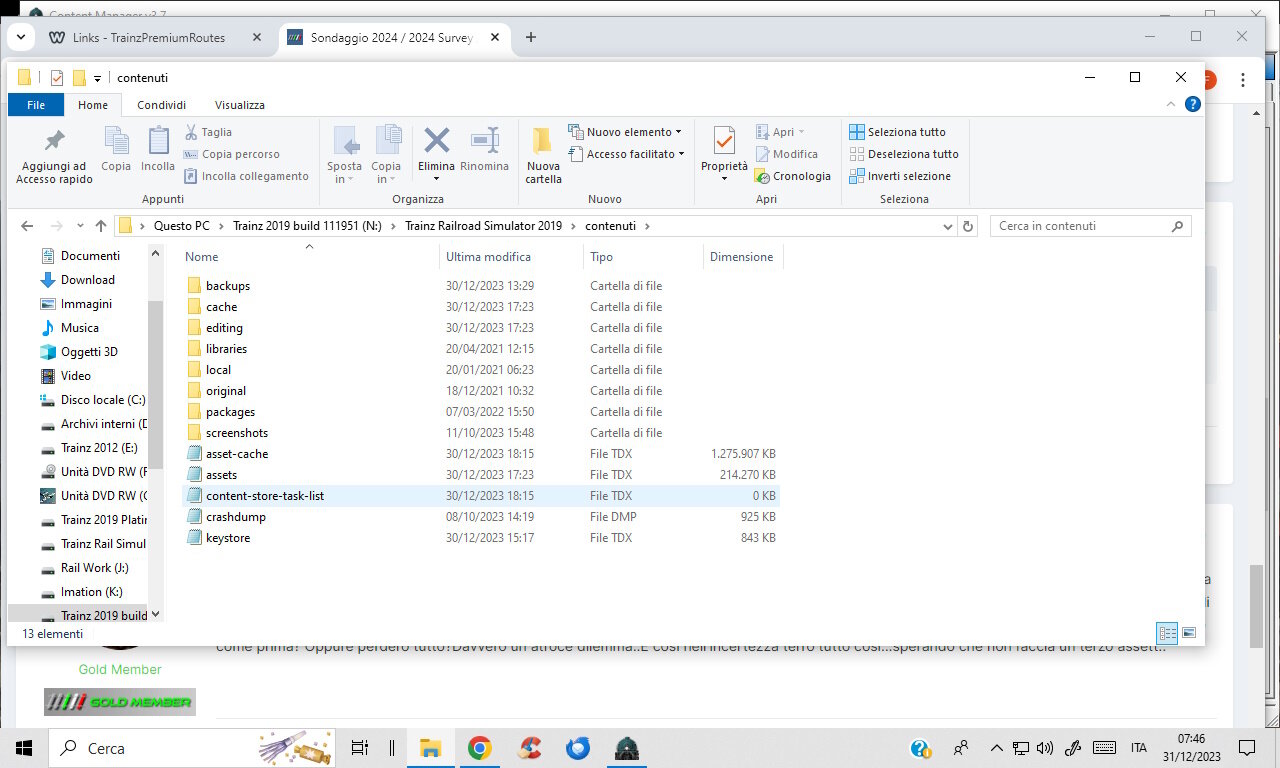
Task: Switch to the Condividi ribbon tab
Action: (161, 104)
